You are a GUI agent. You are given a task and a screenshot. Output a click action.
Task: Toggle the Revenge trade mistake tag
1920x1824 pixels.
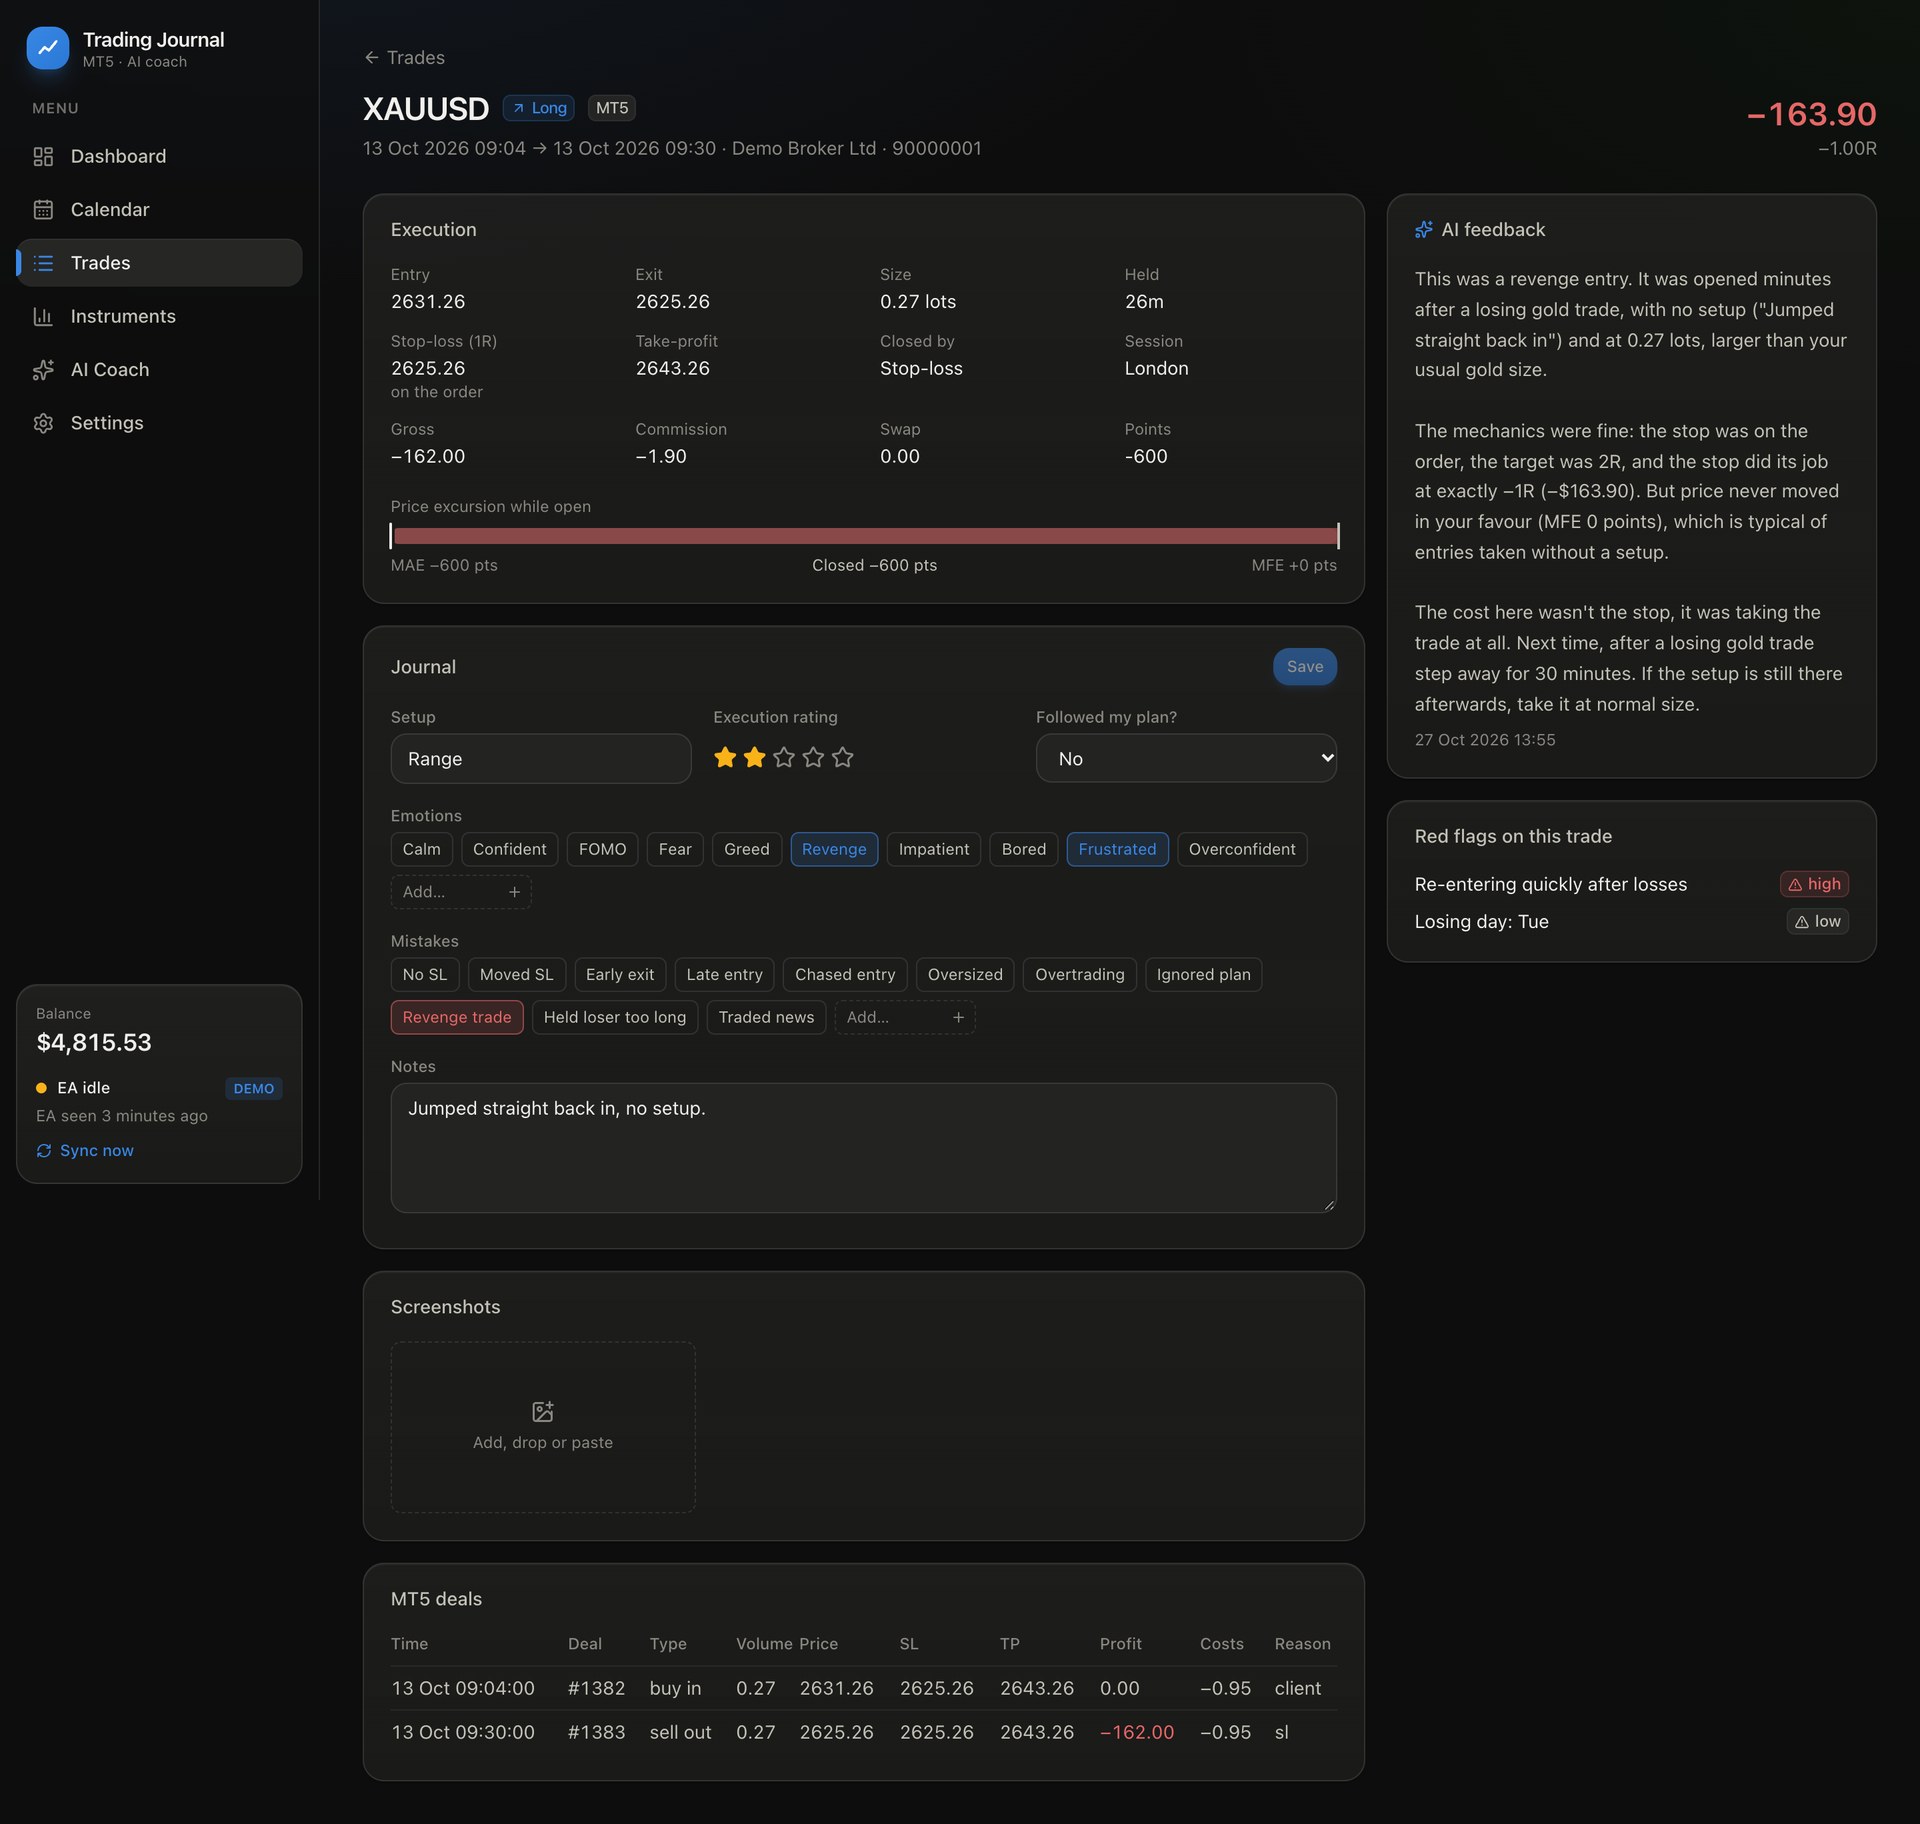point(457,1017)
